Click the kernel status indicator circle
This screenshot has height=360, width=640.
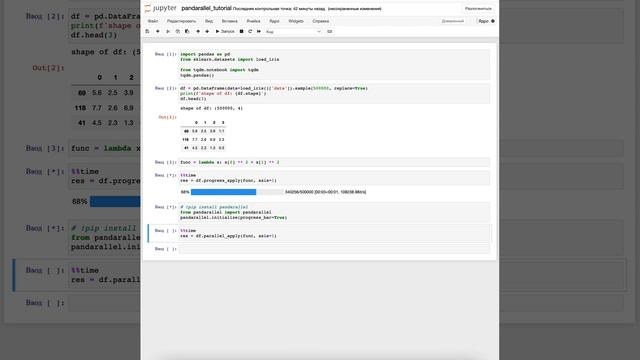click(x=493, y=21)
